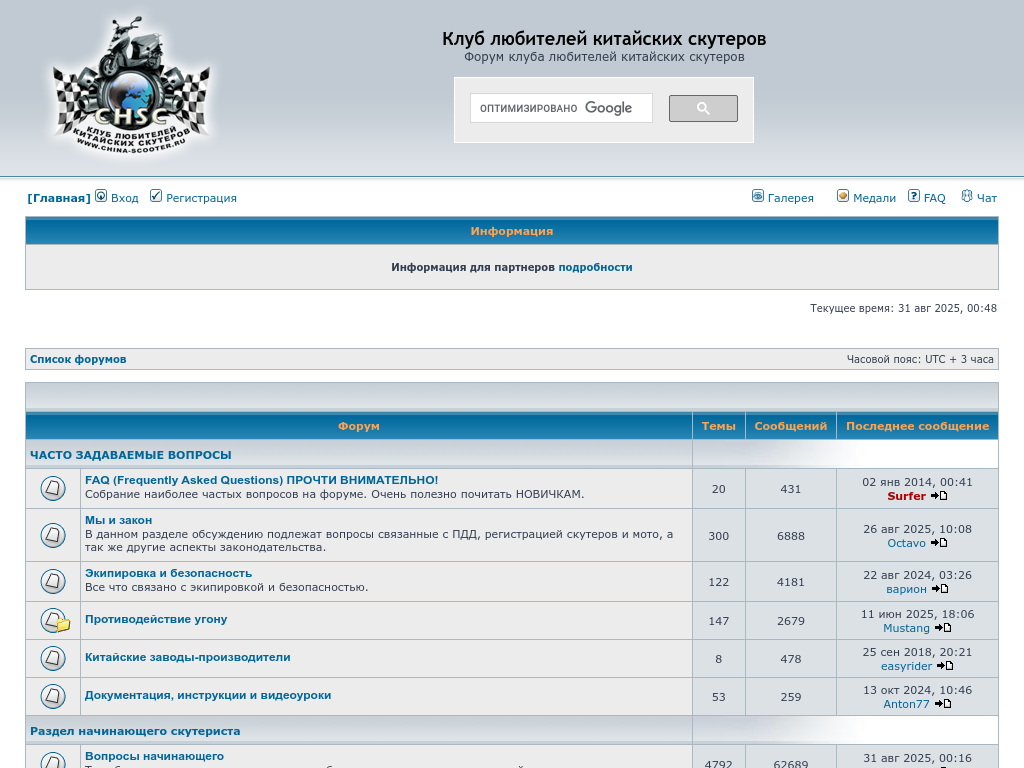Go to the Главная main page
Image resolution: width=1024 pixels, height=768 pixels.
point(59,198)
